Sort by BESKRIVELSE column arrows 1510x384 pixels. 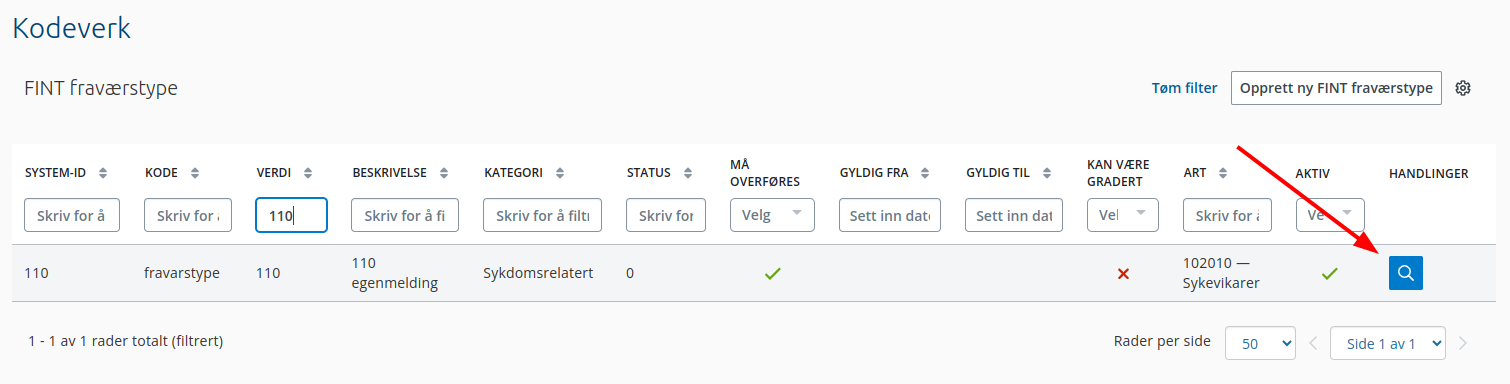pos(444,173)
